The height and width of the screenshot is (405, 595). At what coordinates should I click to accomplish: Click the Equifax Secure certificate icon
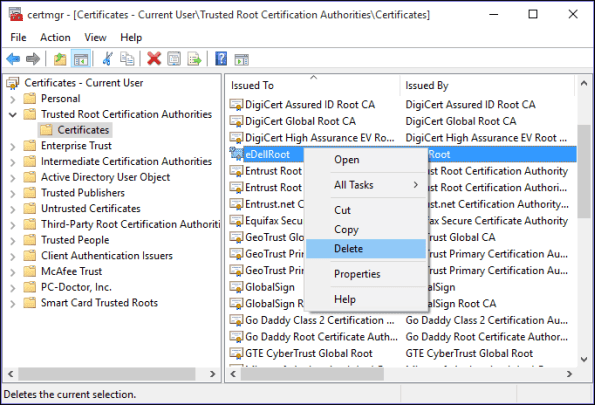click(236, 221)
